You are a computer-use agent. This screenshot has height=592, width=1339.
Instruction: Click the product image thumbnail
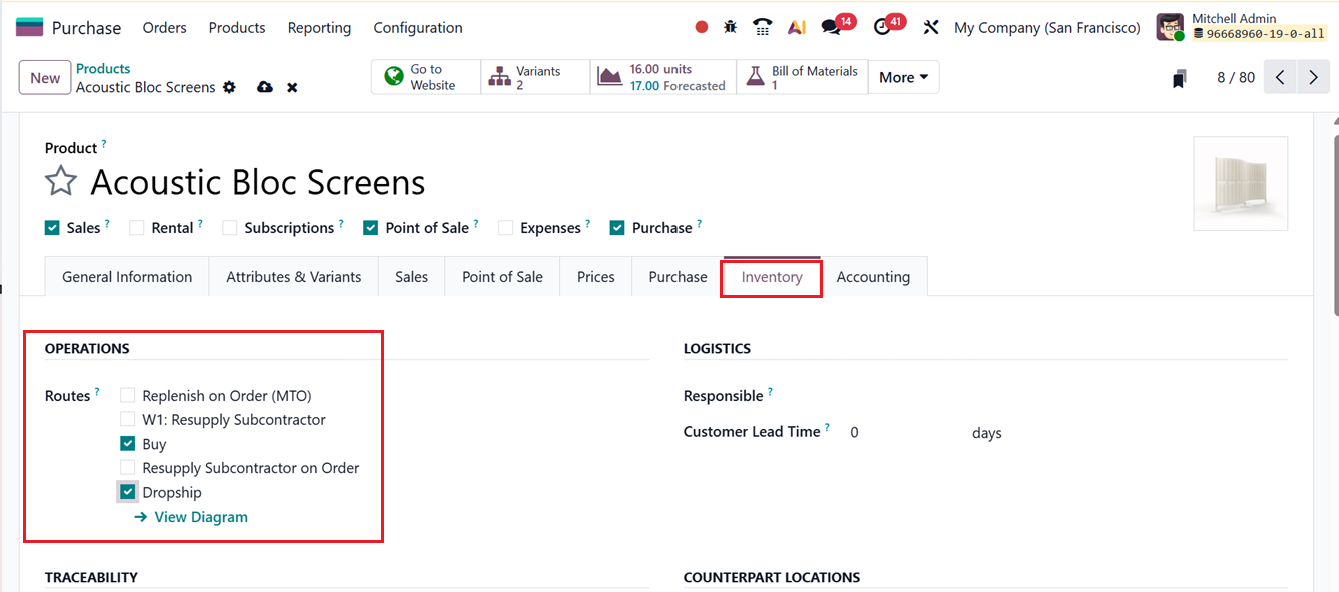click(1240, 184)
